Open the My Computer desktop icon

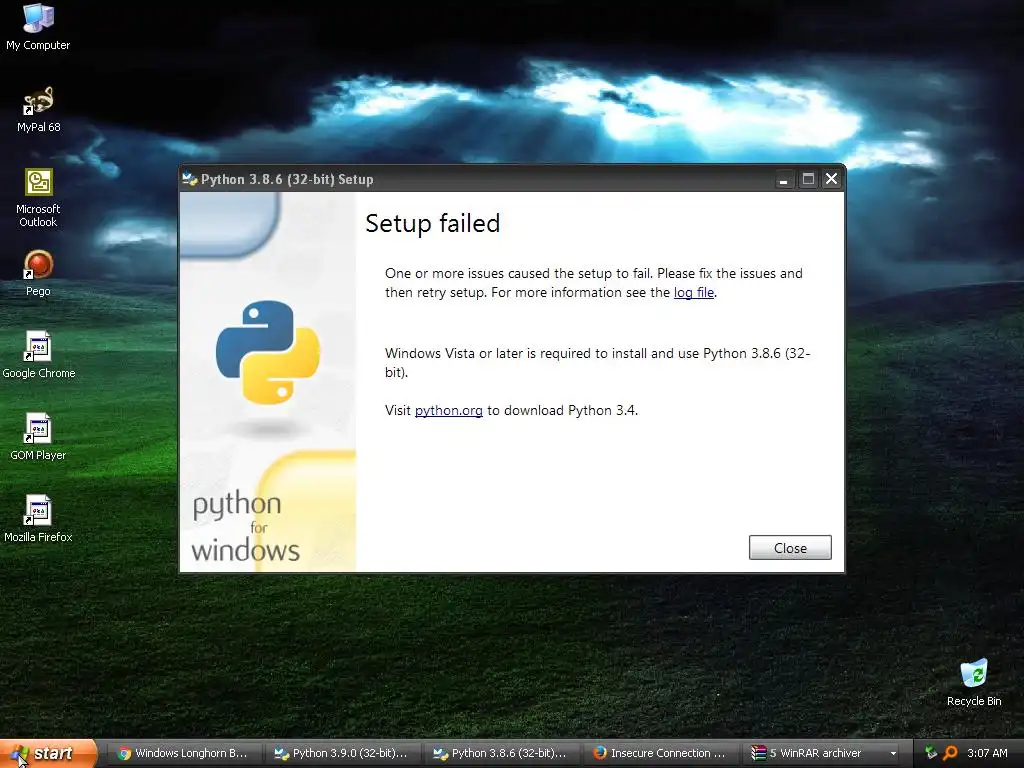pyautogui.click(x=38, y=26)
